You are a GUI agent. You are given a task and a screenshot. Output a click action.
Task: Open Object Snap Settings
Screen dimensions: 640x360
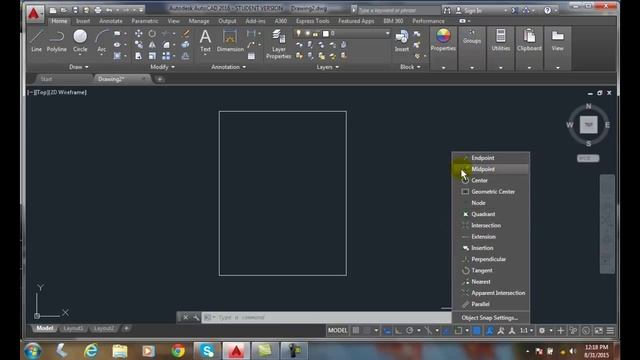pos(491,318)
